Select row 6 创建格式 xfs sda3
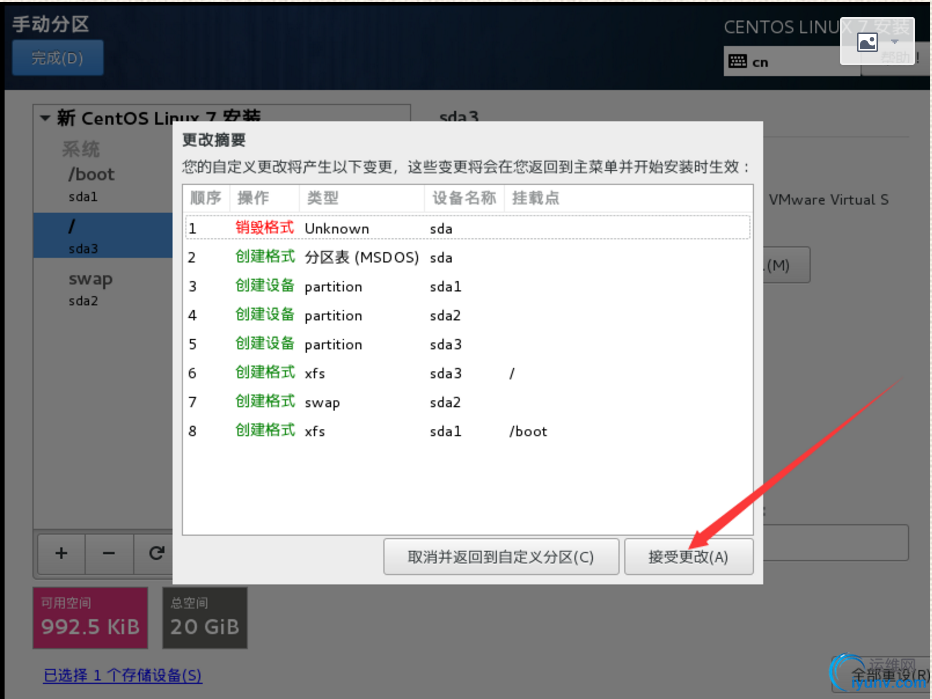This screenshot has width=932, height=699. coord(468,373)
